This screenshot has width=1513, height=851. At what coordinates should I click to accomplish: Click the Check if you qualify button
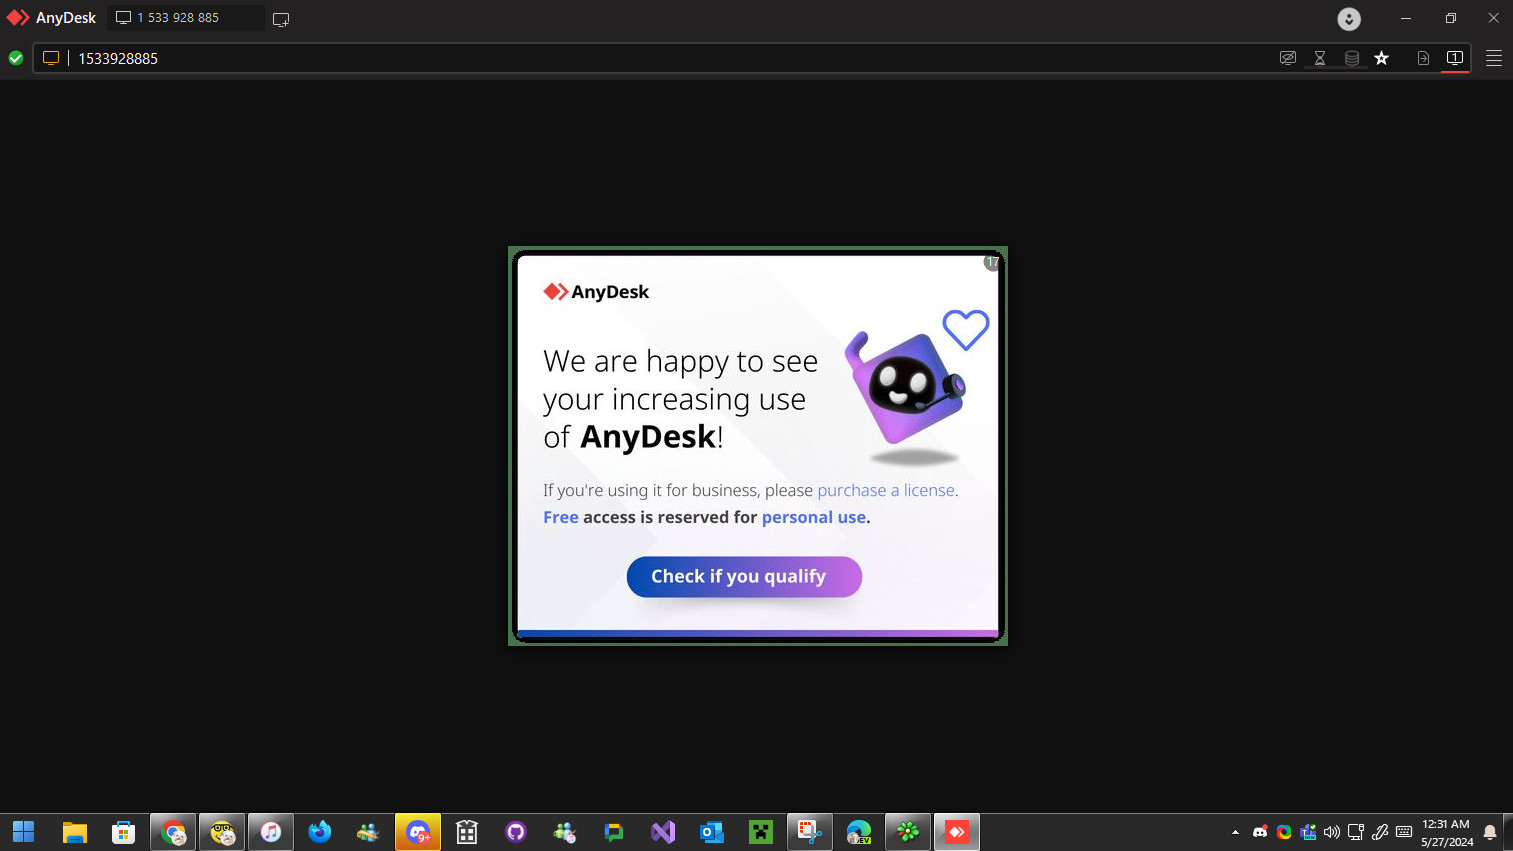click(x=744, y=577)
